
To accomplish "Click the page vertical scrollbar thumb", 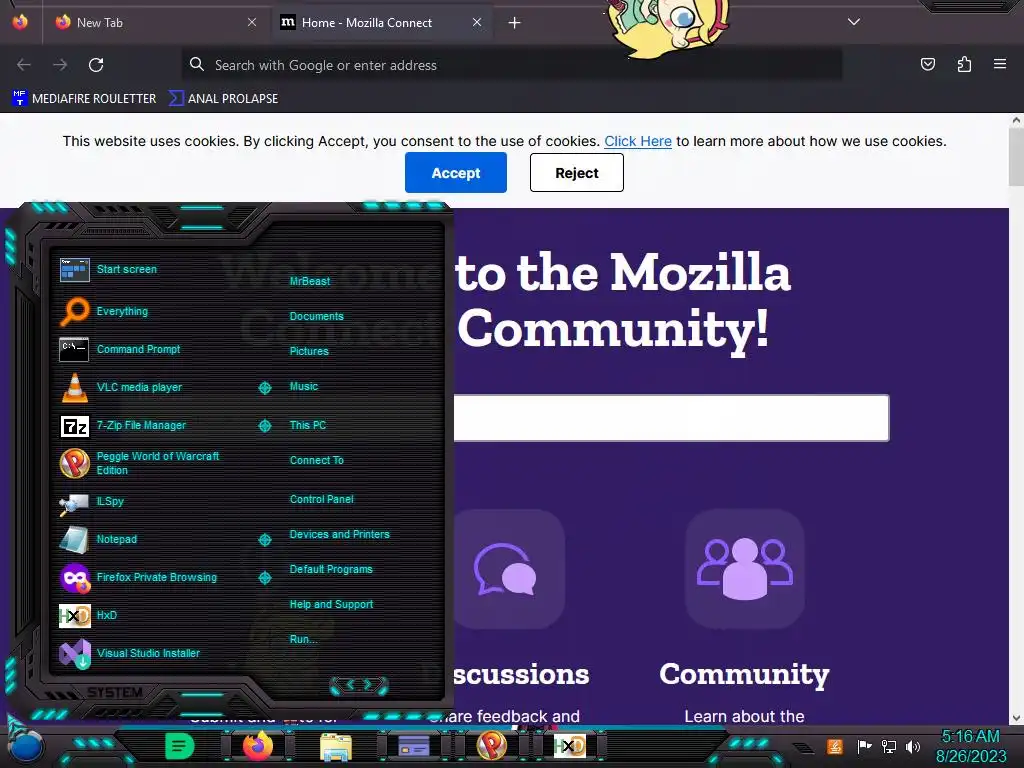I will pos(1016,157).
